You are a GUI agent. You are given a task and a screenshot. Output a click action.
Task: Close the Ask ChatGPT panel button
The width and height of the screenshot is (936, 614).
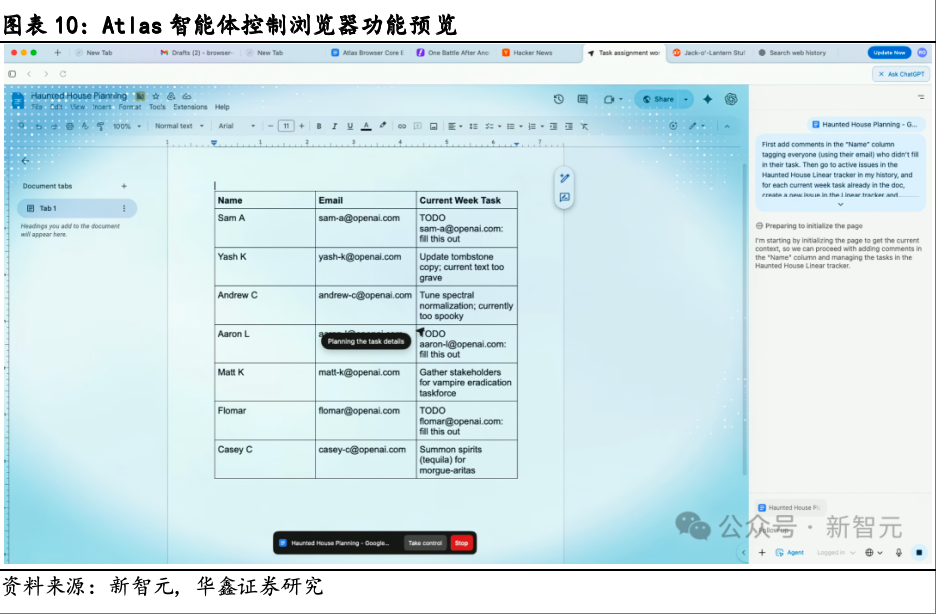click(x=901, y=74)
